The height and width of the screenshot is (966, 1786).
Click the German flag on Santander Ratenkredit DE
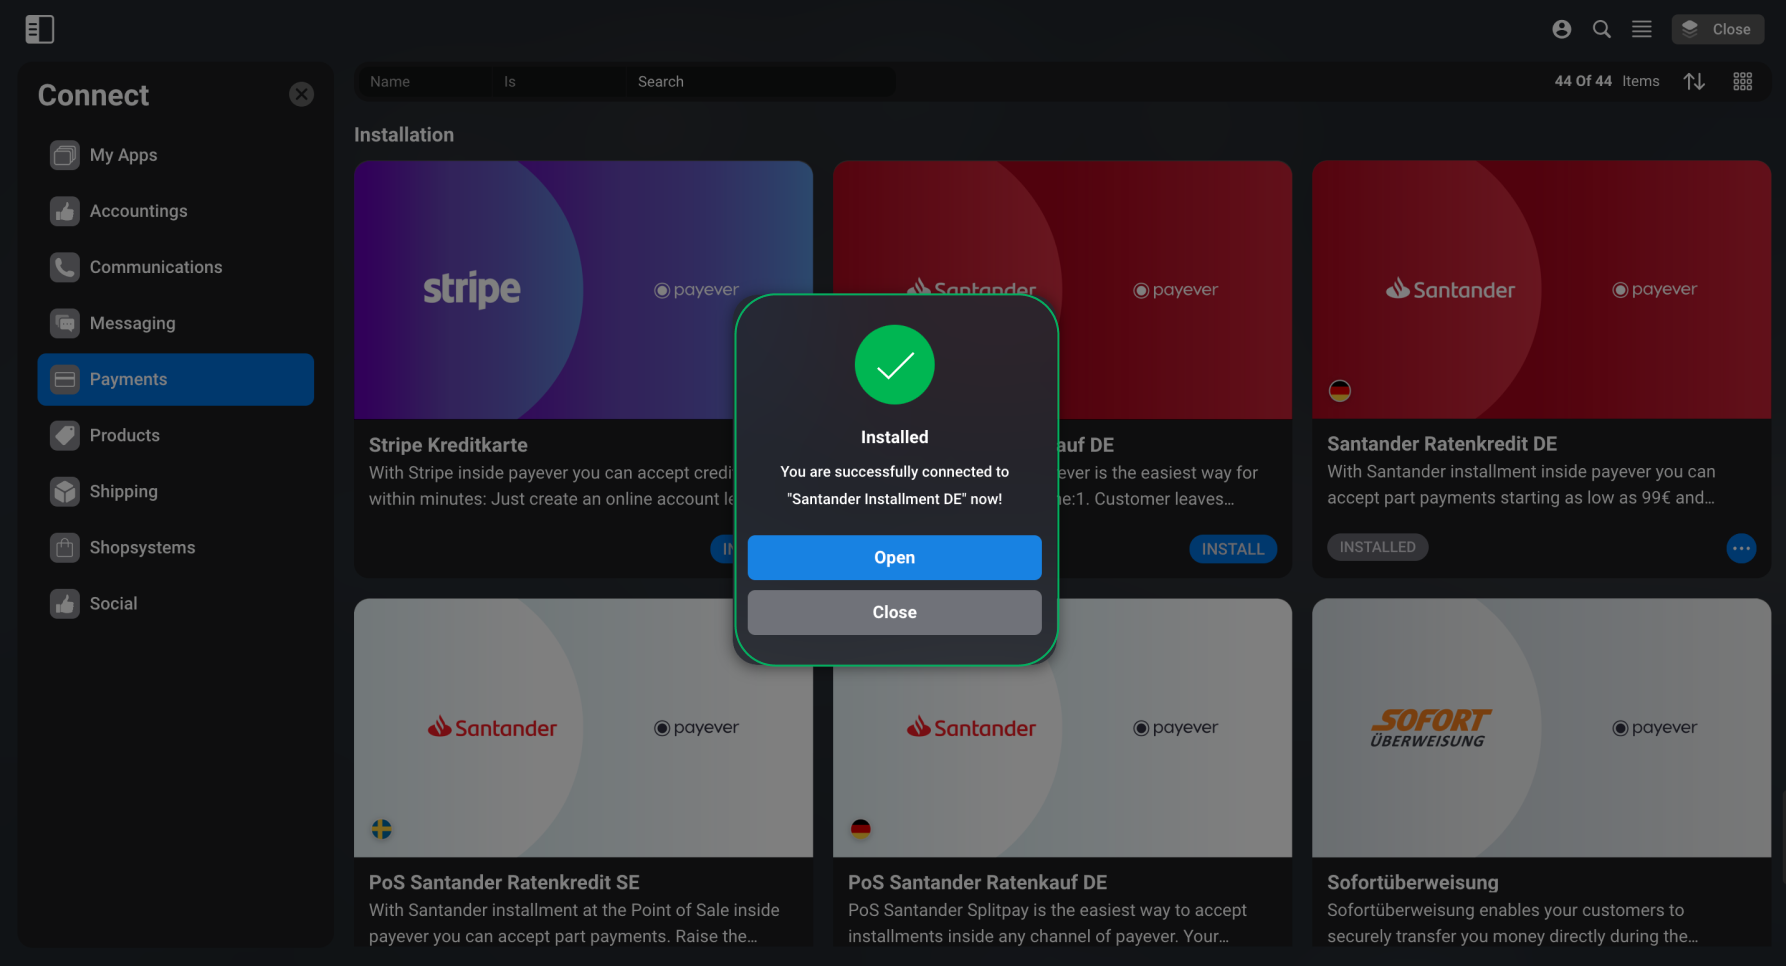tap(1340, 391)
